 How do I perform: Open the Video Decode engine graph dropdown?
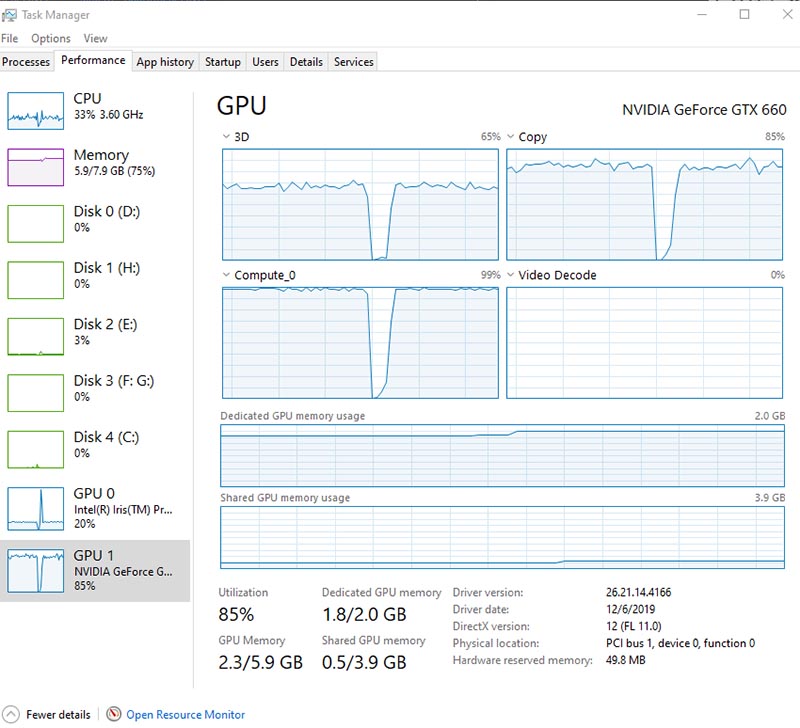pos(510,274)
